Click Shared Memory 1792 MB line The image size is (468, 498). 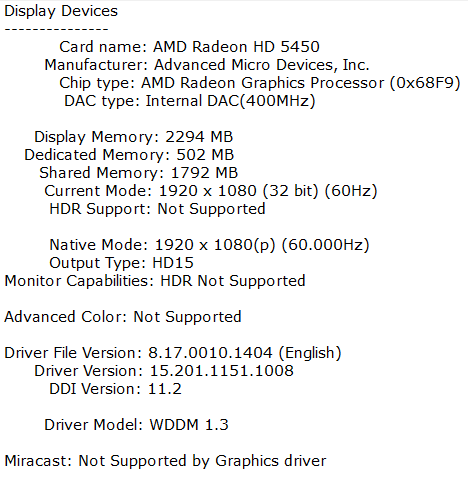click(139, 173)
